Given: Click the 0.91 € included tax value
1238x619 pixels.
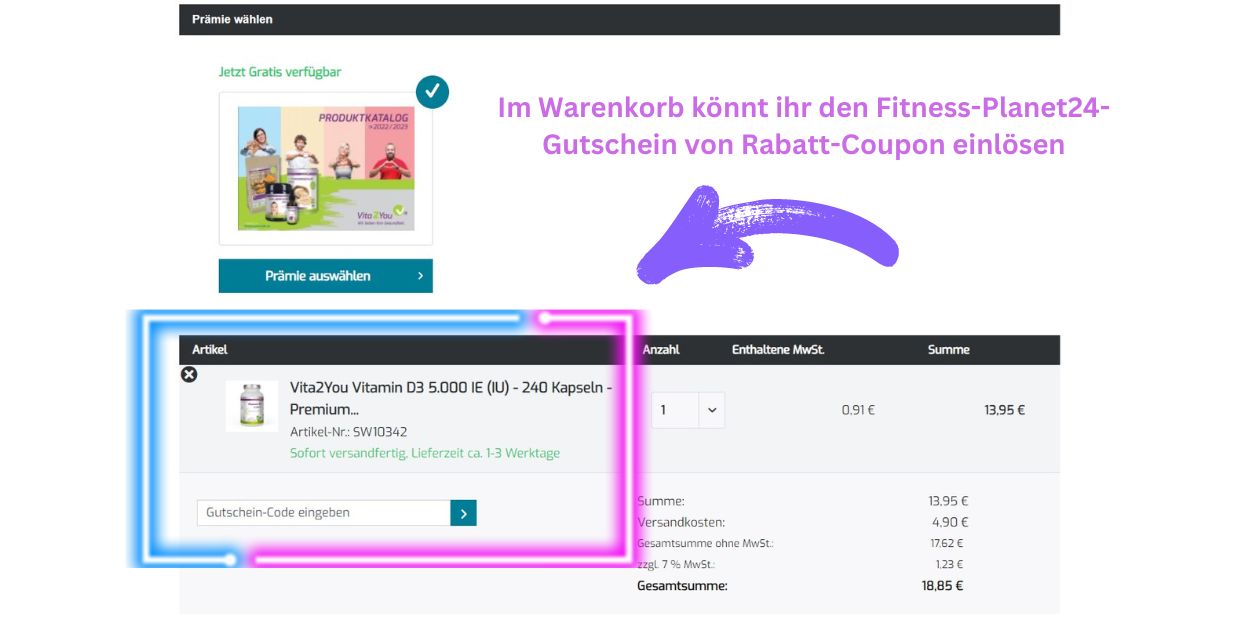Looking at the screenshot, I should pos(858,410).
